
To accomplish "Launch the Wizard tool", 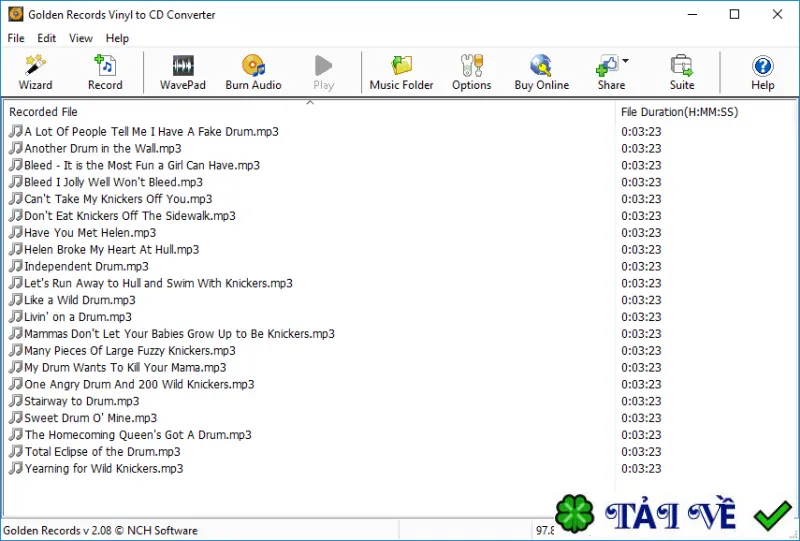I will (x=35, y=72).
